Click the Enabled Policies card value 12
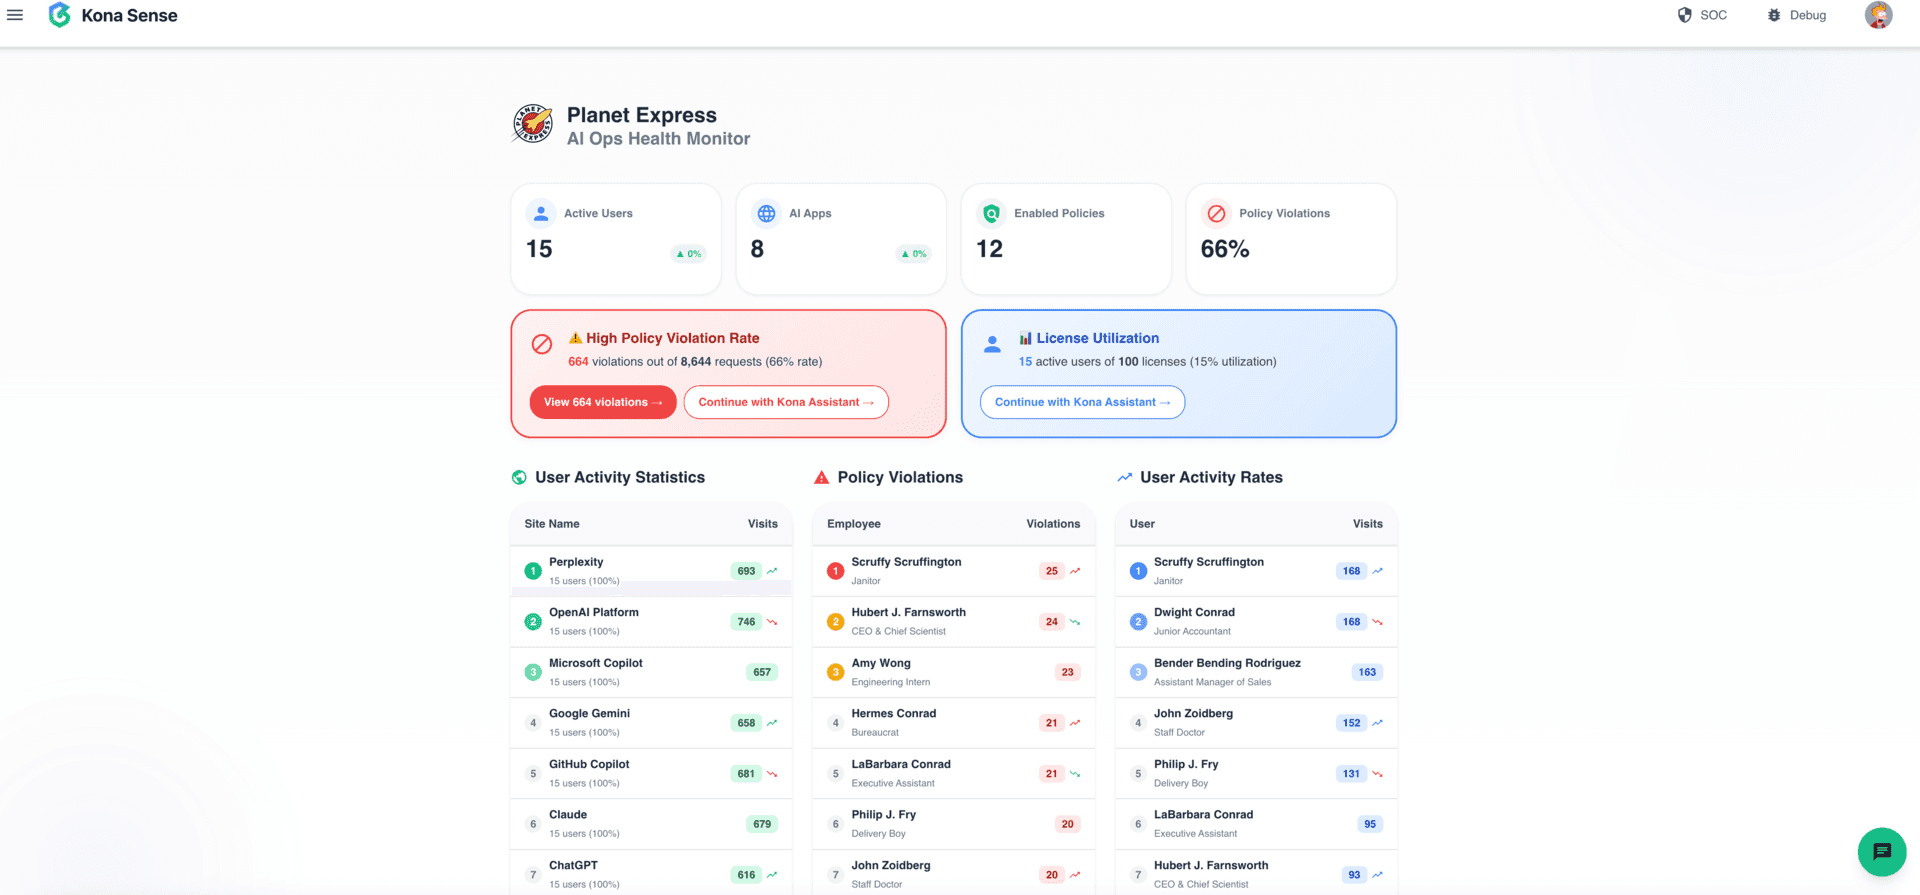 (x=989, y=249)
